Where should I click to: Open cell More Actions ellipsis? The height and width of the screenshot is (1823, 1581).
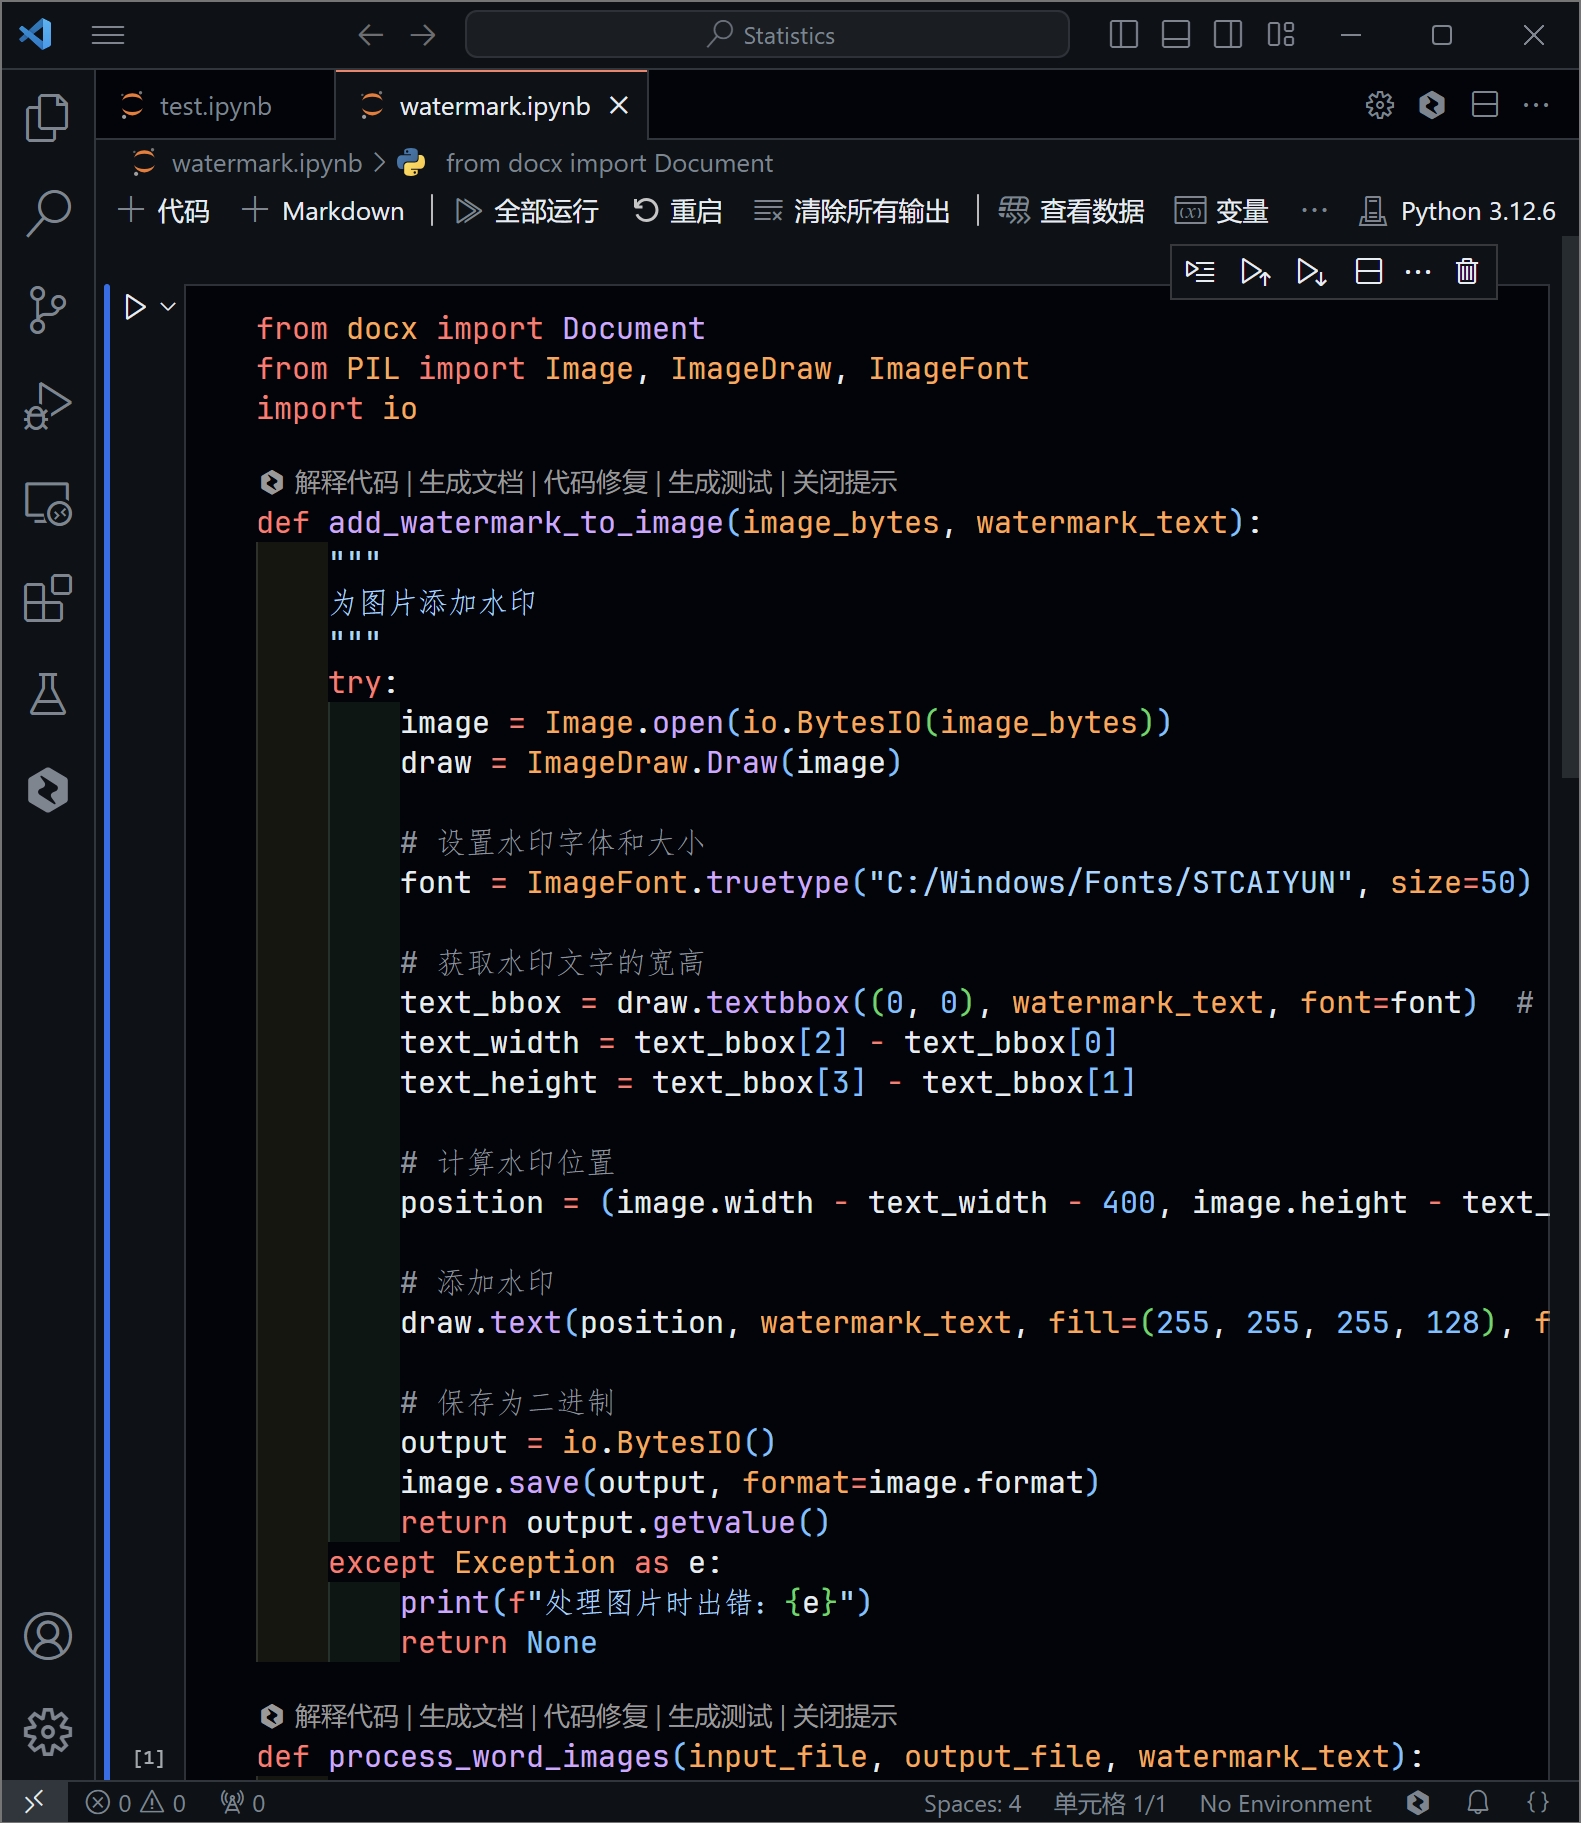tap(1418, 271)
